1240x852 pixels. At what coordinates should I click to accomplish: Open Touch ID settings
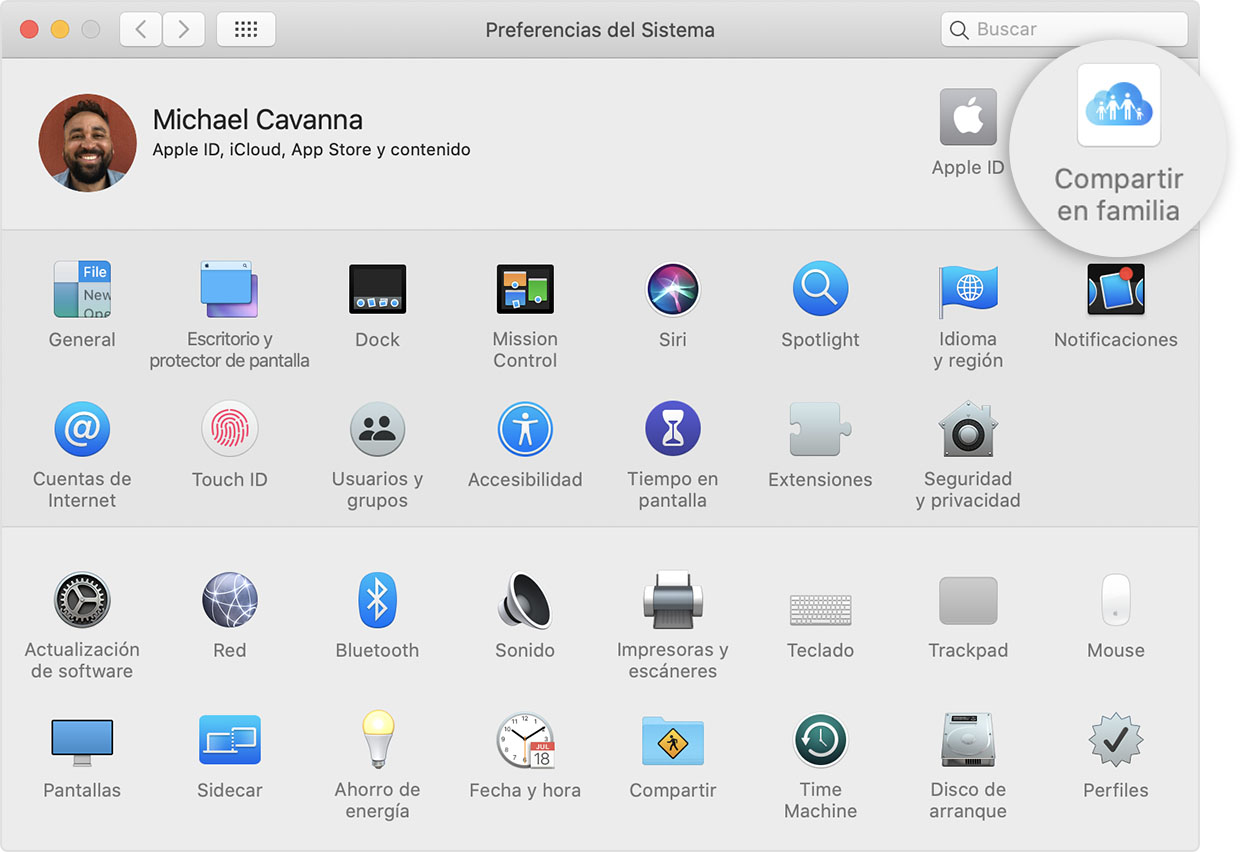tap(229, 428)
